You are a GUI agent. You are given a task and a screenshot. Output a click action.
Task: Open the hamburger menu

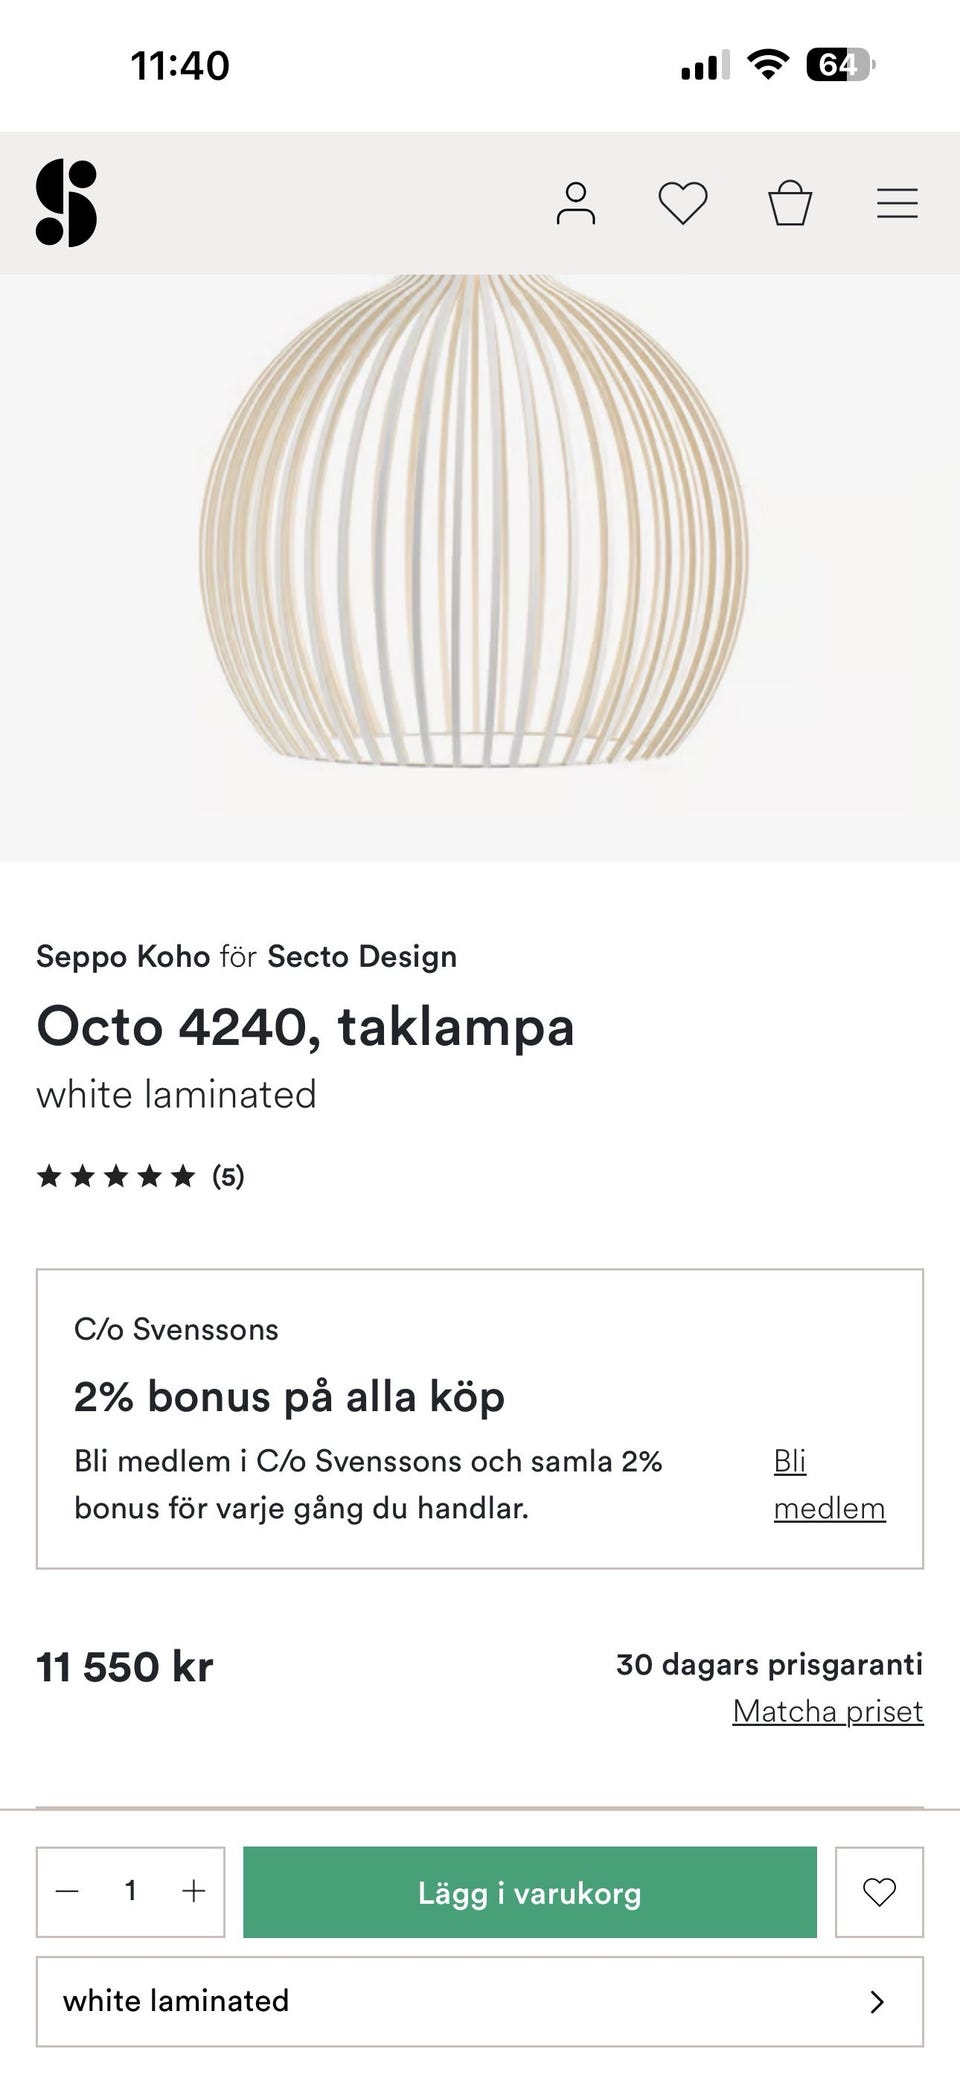click(x=897, y=203)
